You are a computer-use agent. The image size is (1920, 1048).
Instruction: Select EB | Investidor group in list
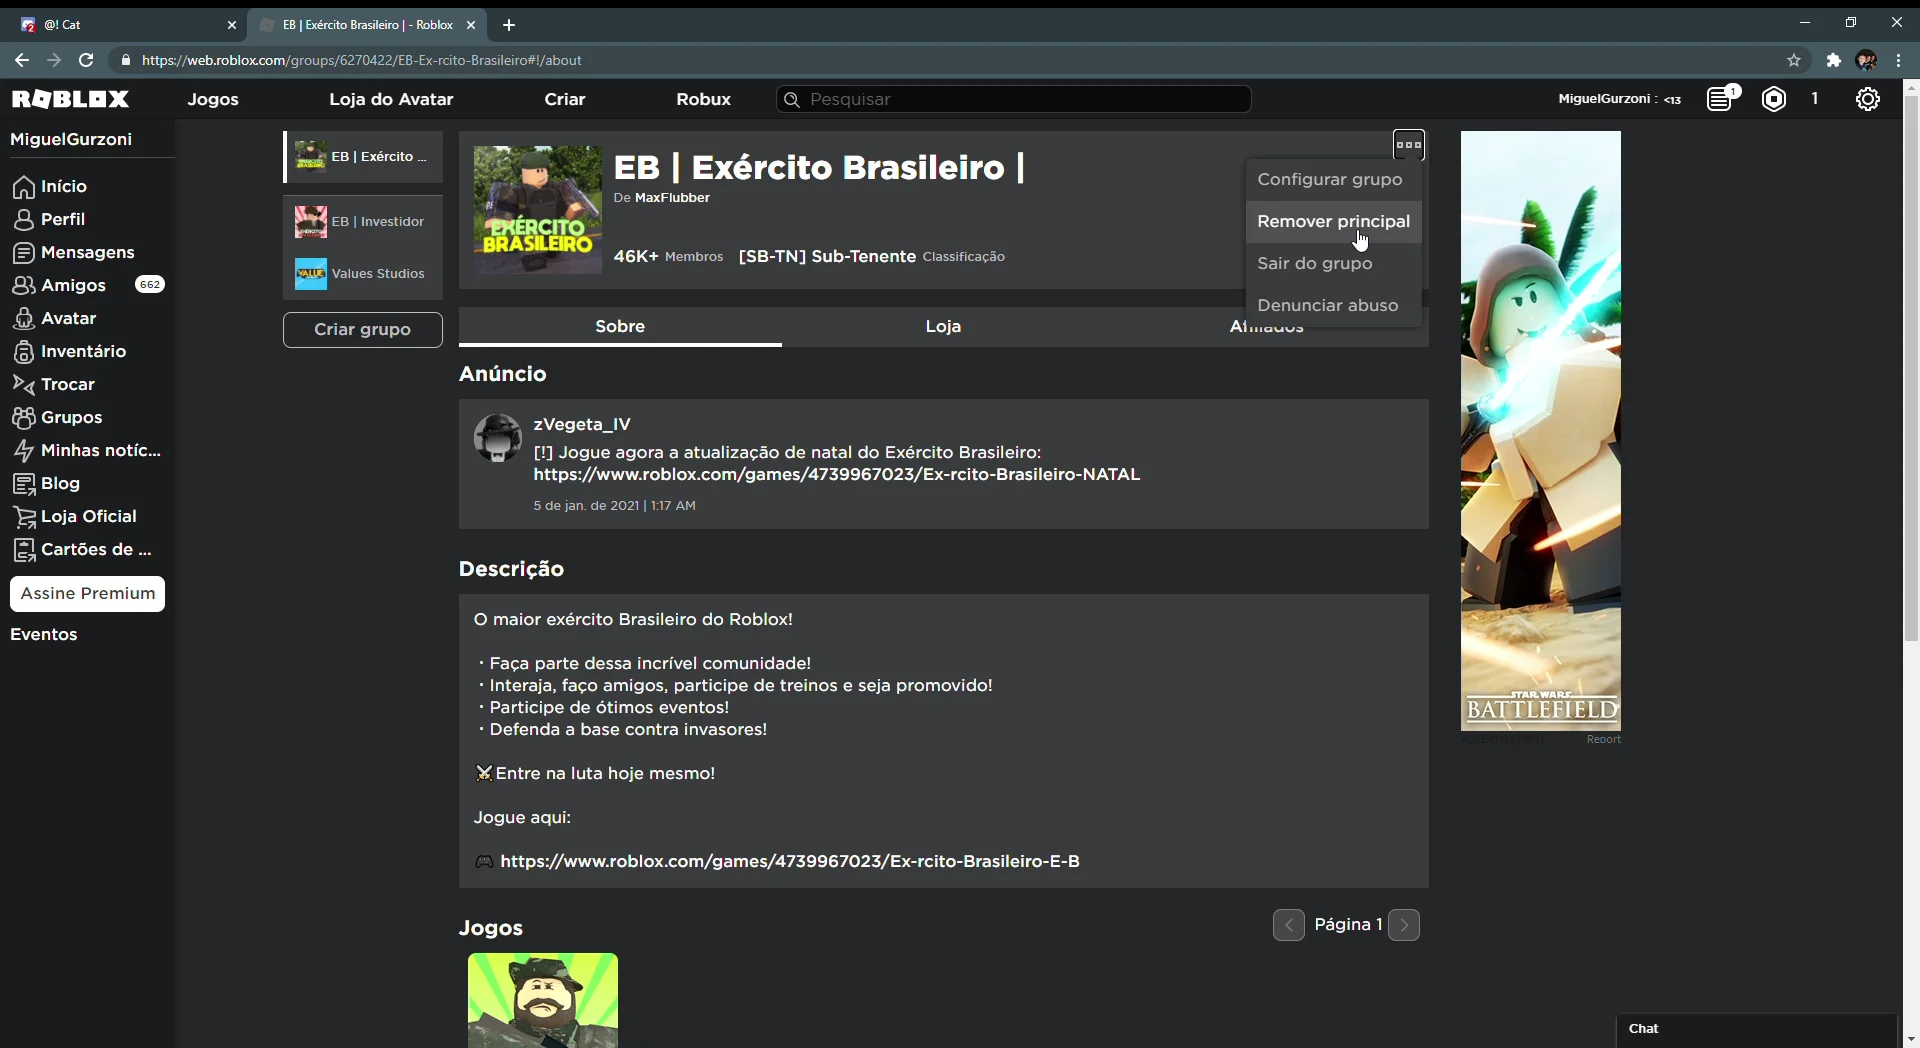[x=363, y=222]
